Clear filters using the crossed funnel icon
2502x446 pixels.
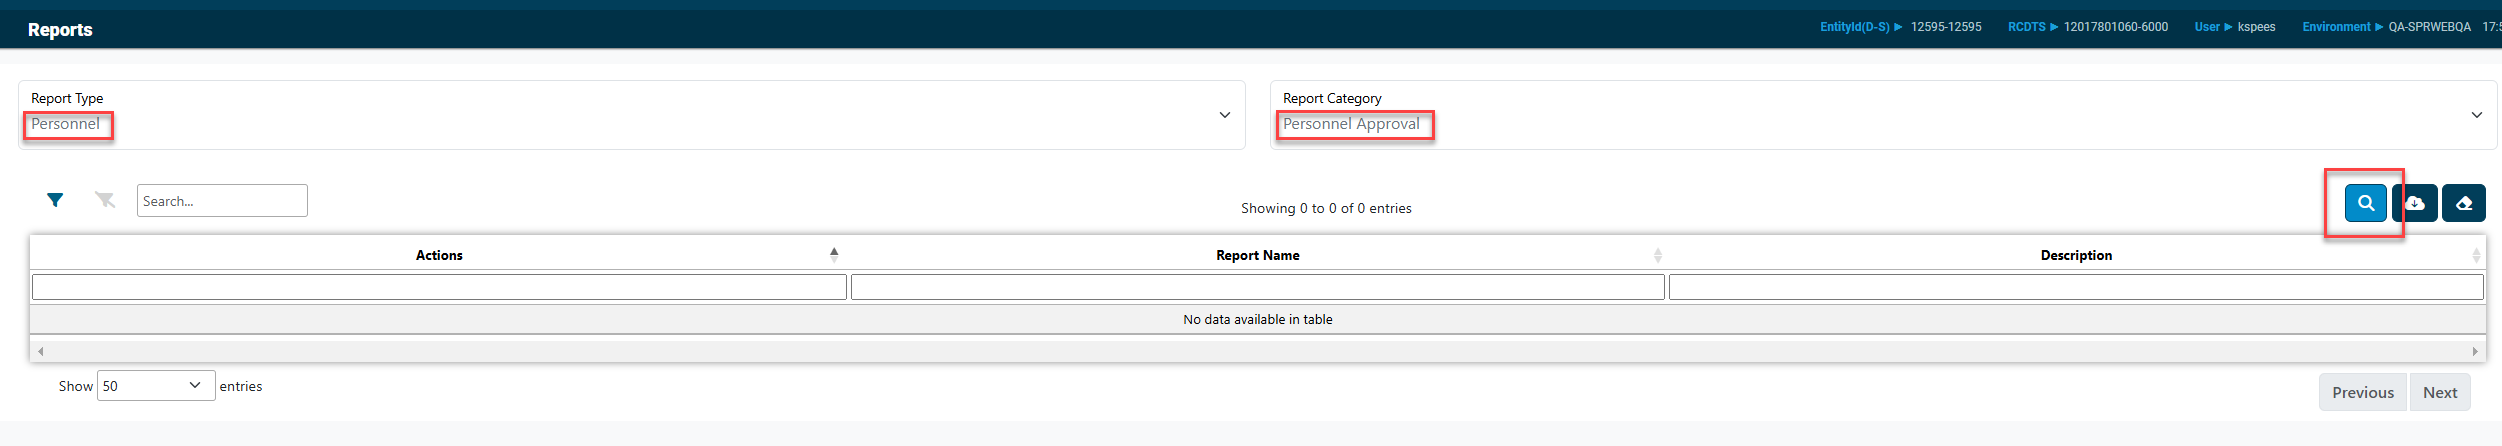click(x=105, y=200)
